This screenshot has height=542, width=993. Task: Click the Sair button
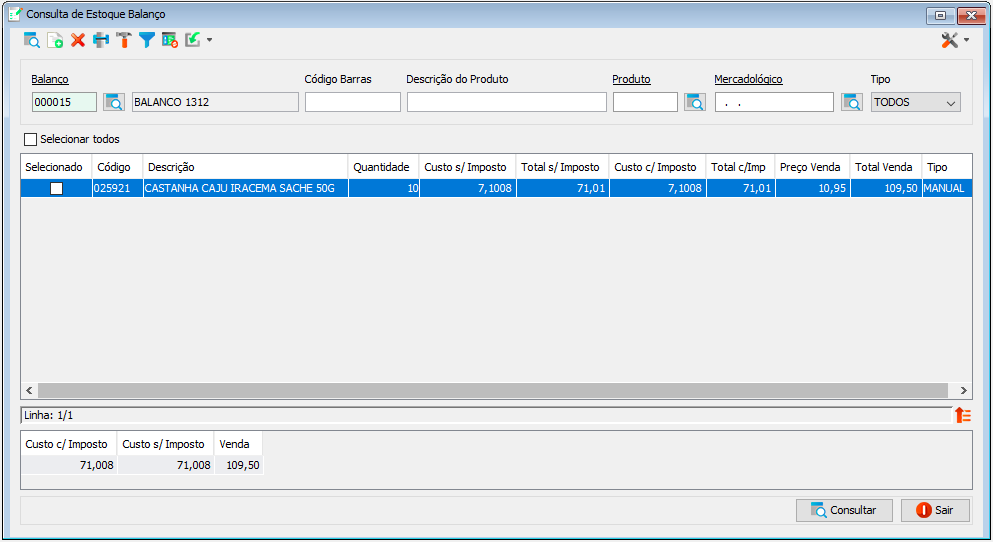tap(935, 510)
